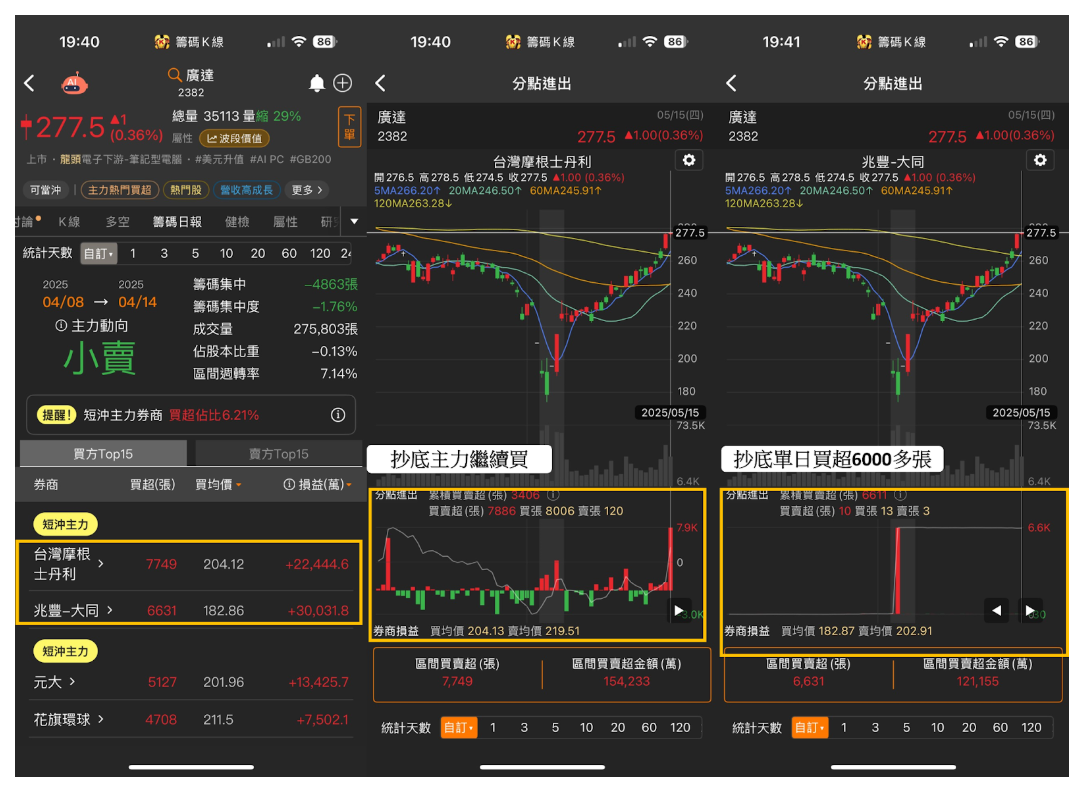Viewport: 1081px width, 796px height.
Task: Play next on the 台灣摩根士丹利 chart
Action: [679, 610]
